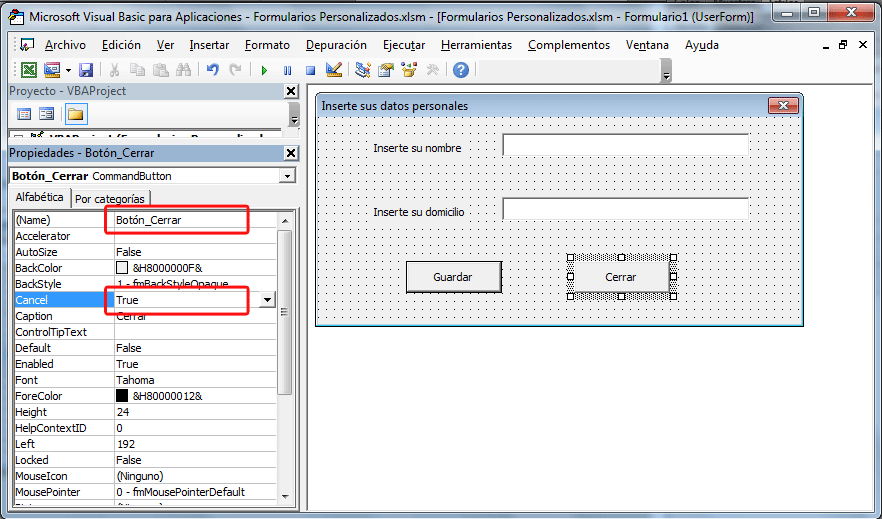Open the Insert UserForm dropdown arrow
882x519 pixels.
68,70
